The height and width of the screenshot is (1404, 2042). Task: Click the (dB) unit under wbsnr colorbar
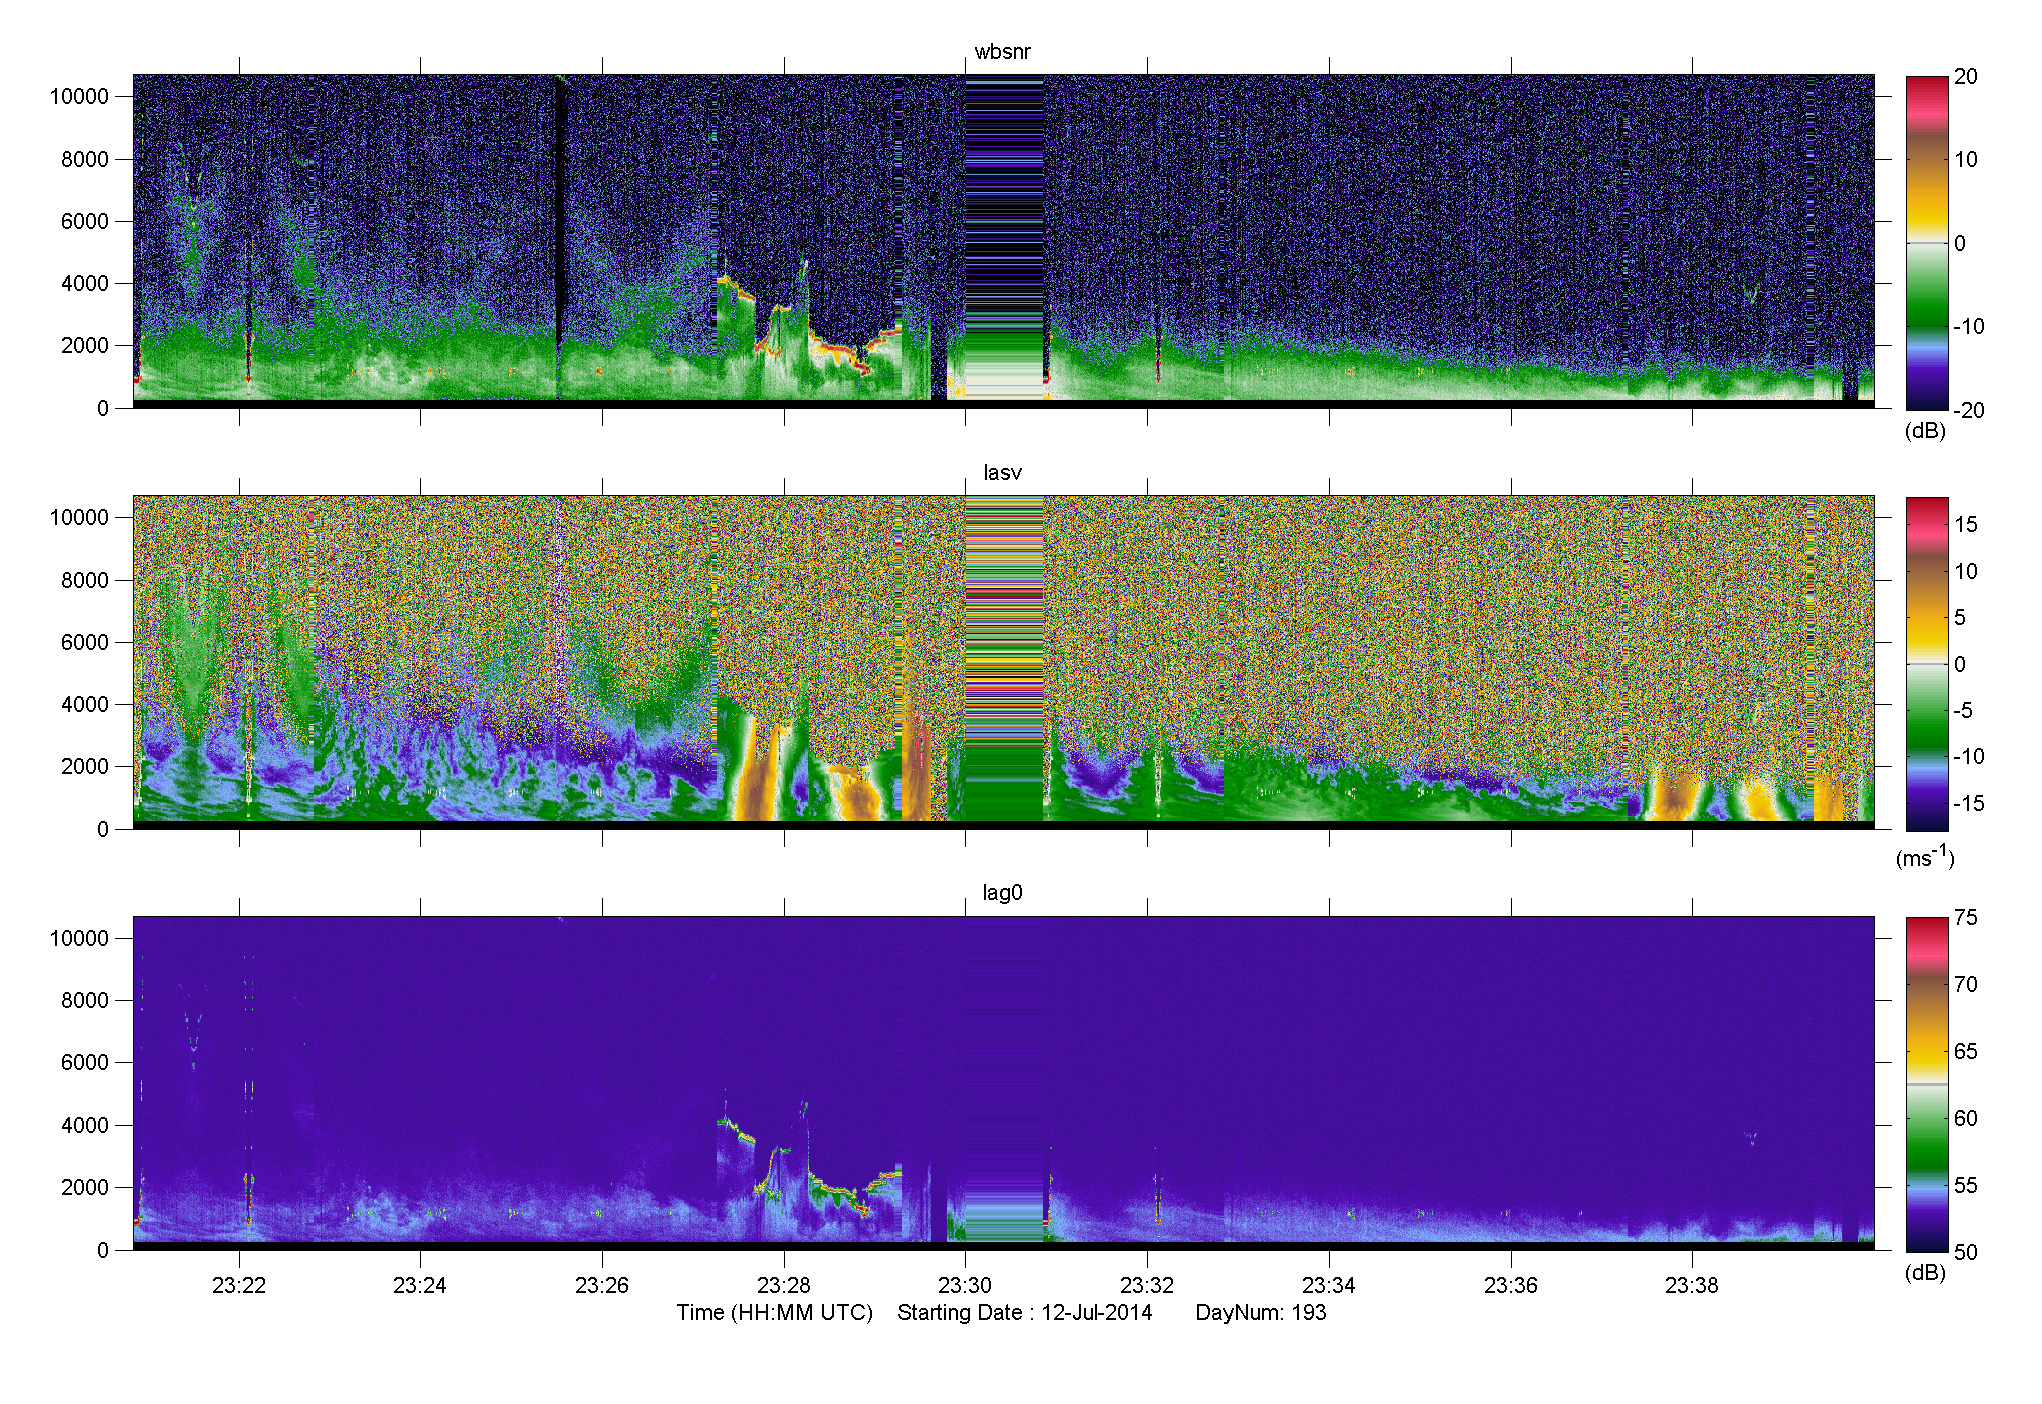tap(1925, 431)
